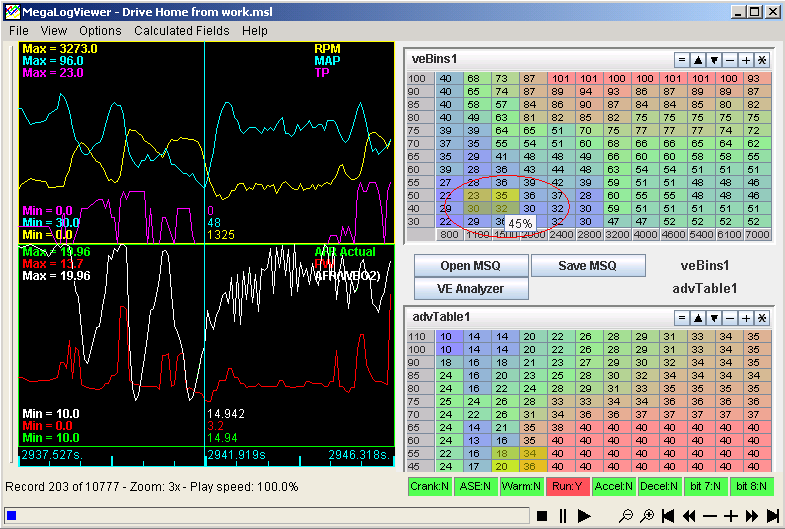The width and height of the screenshot is (785, 529).
Task: Open the Calculated Fields menu
Action: coord(182,31)
